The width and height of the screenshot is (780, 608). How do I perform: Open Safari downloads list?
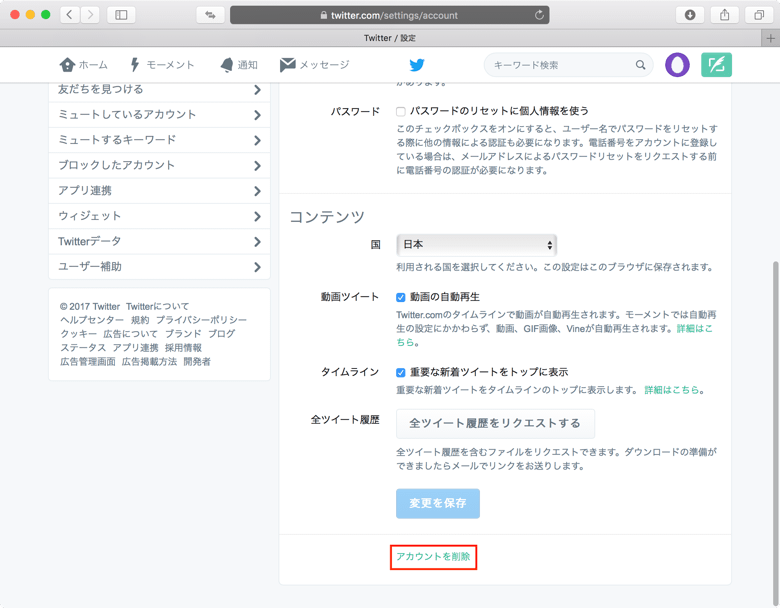(689, 15)
